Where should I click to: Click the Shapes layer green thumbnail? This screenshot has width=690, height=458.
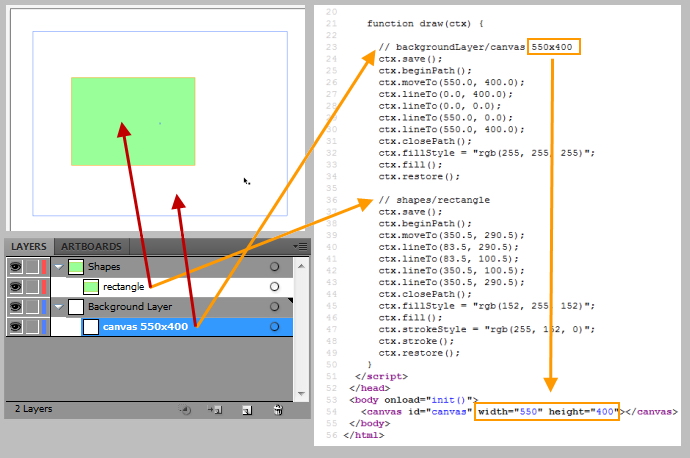tap(75, 267)
